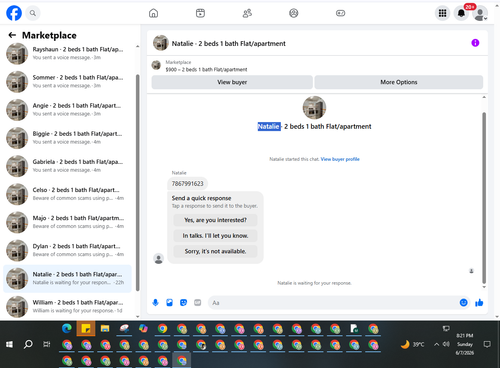Screen dimensions: 500x368
Task: Record a voice clip with microphone icon
Action: tap(155, 302)
